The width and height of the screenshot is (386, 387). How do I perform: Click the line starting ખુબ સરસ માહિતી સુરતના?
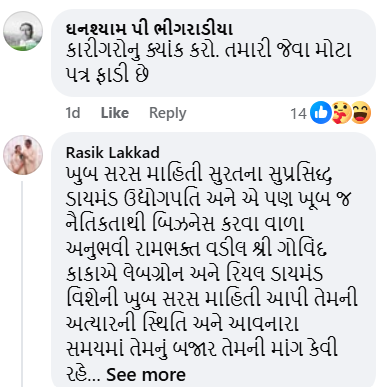(x=199, y=174)
